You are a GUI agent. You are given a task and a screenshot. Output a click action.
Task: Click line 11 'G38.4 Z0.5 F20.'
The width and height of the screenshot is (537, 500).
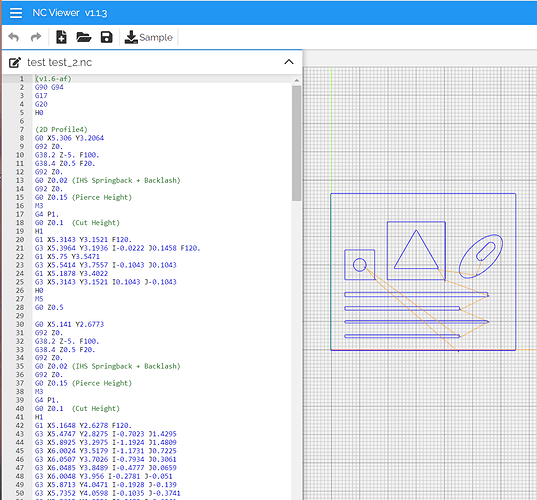[x=65, y=163]
